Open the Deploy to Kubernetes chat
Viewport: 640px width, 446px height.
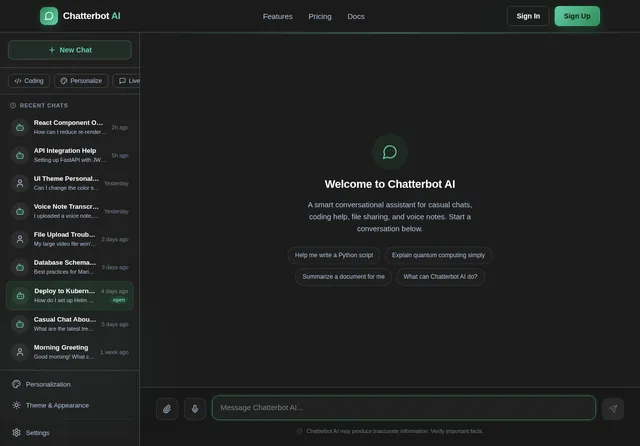(x=70, y=295)
